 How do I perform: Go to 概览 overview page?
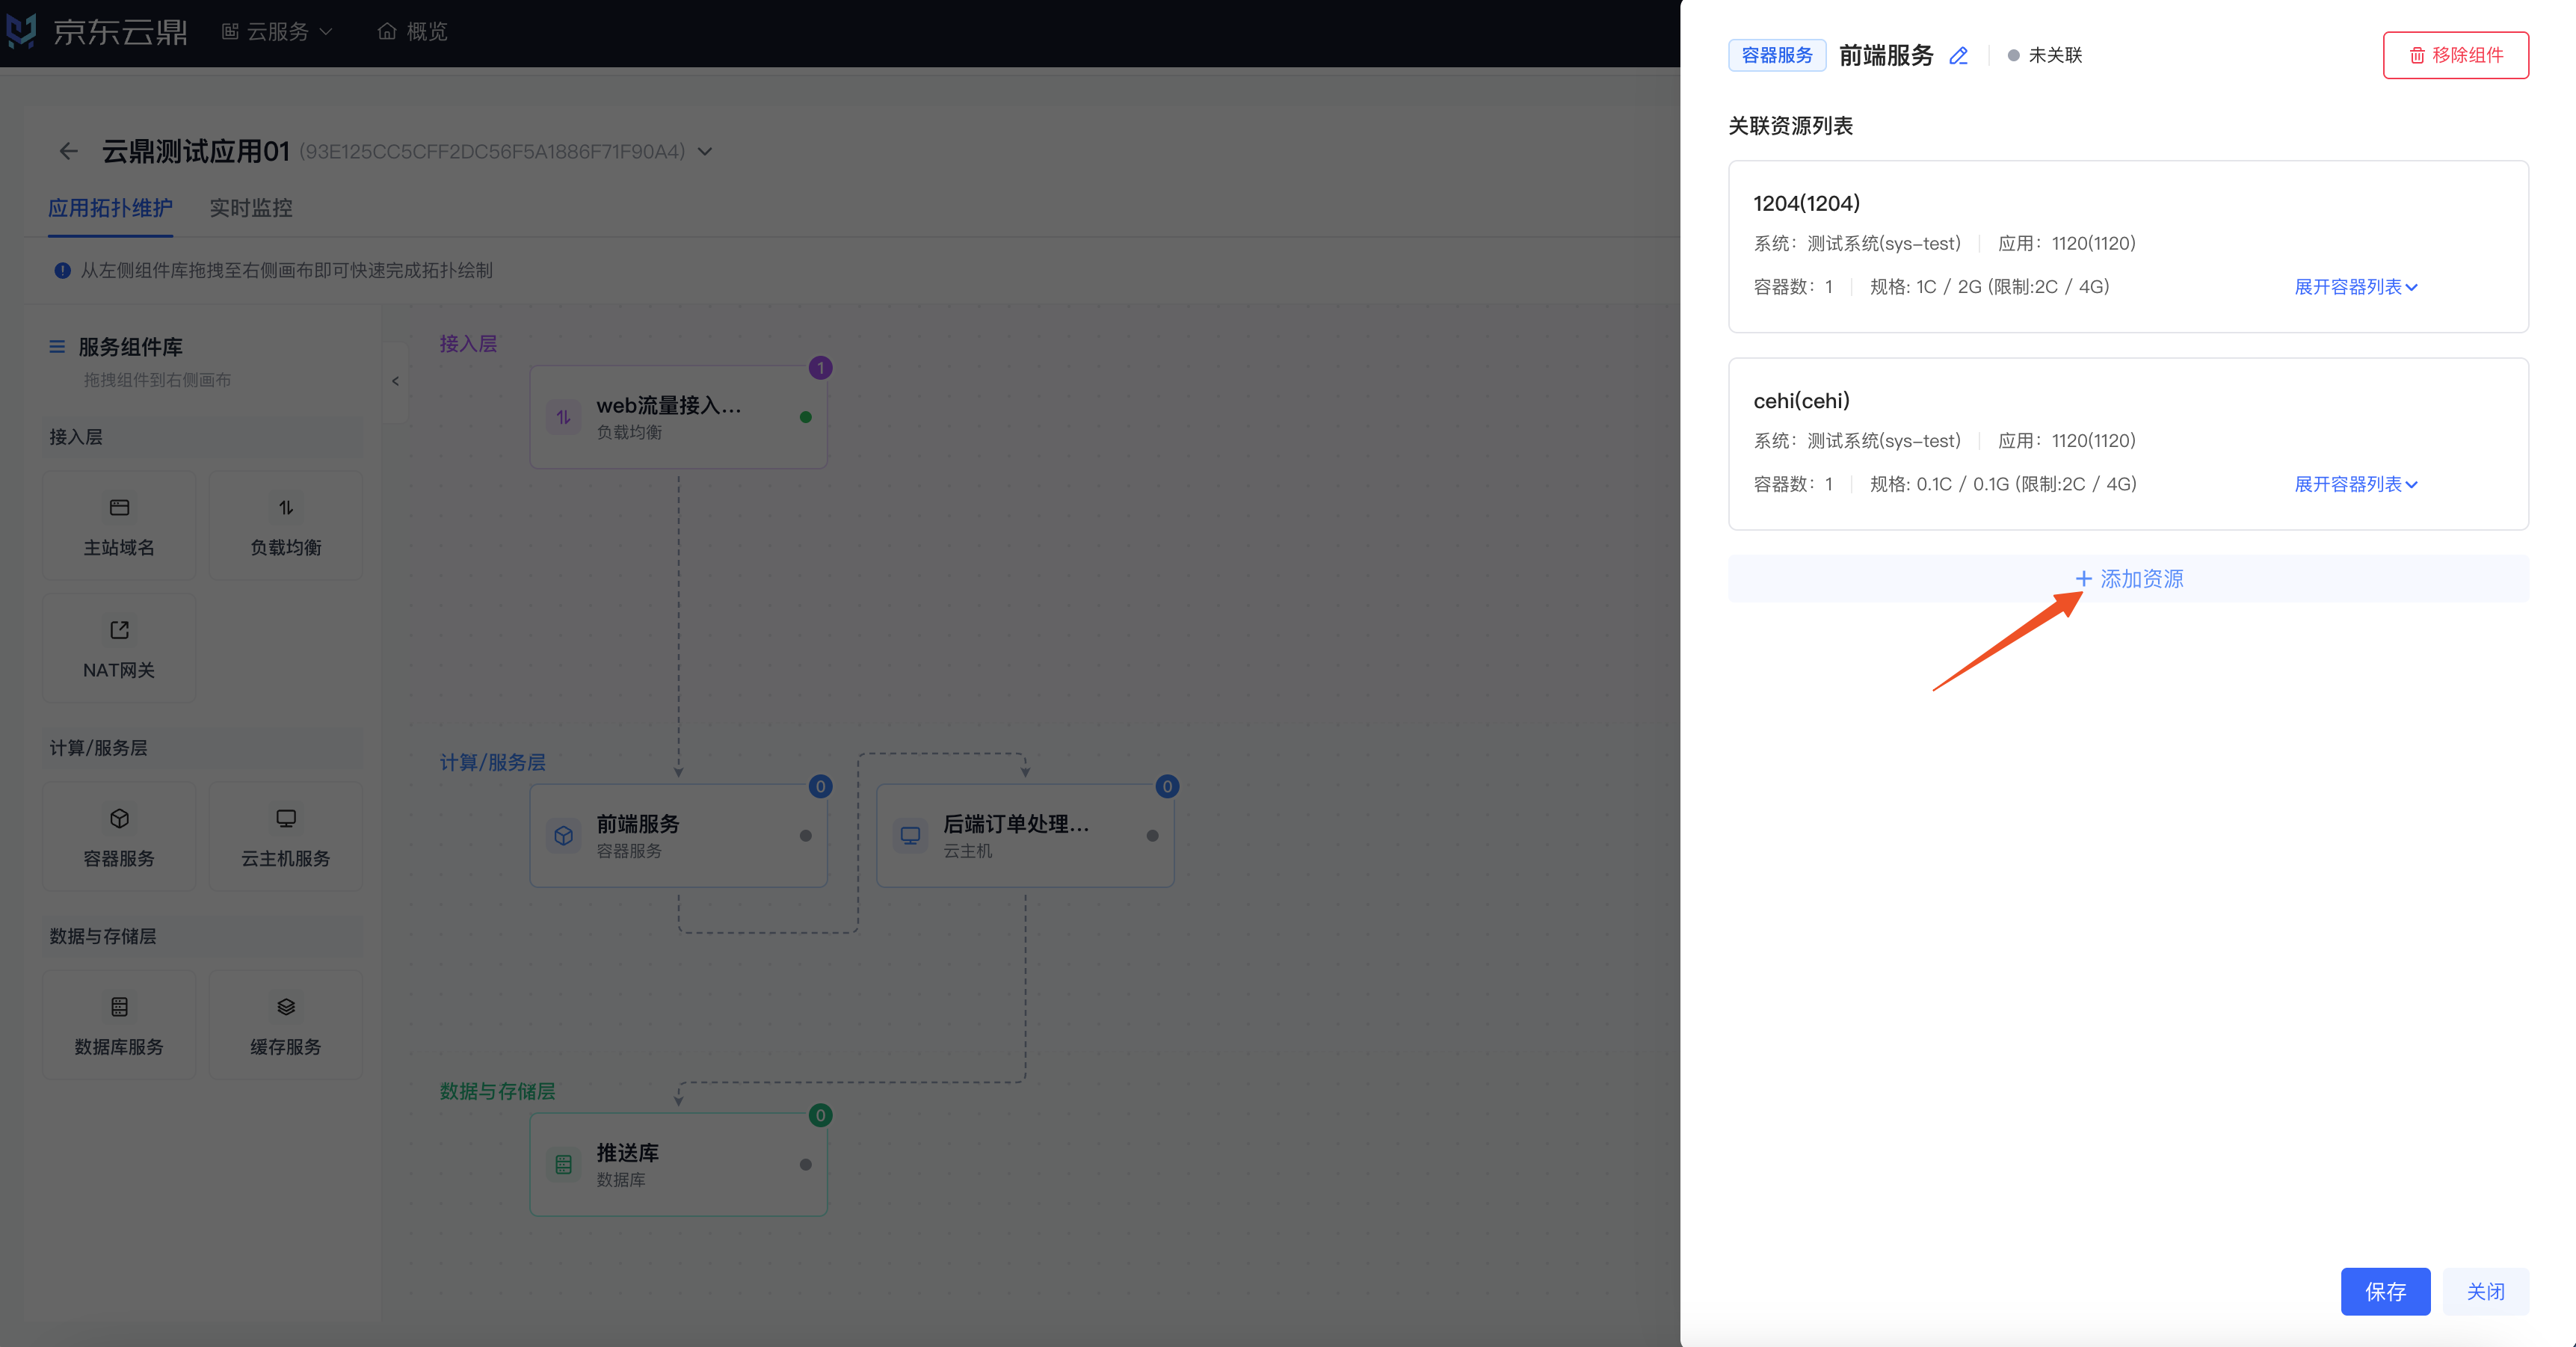(412, 32)
